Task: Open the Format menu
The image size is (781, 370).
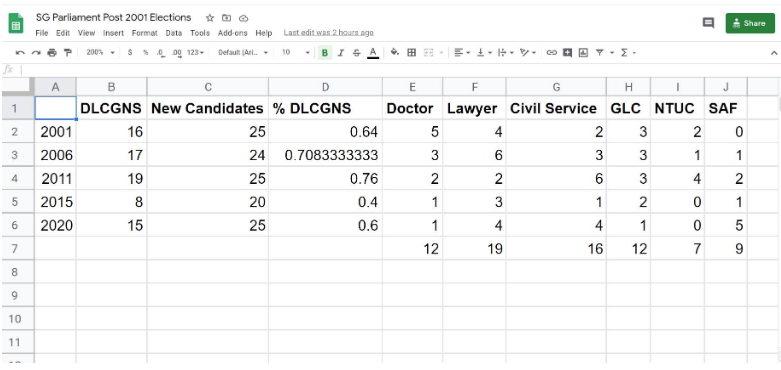Action: point(144,33)
